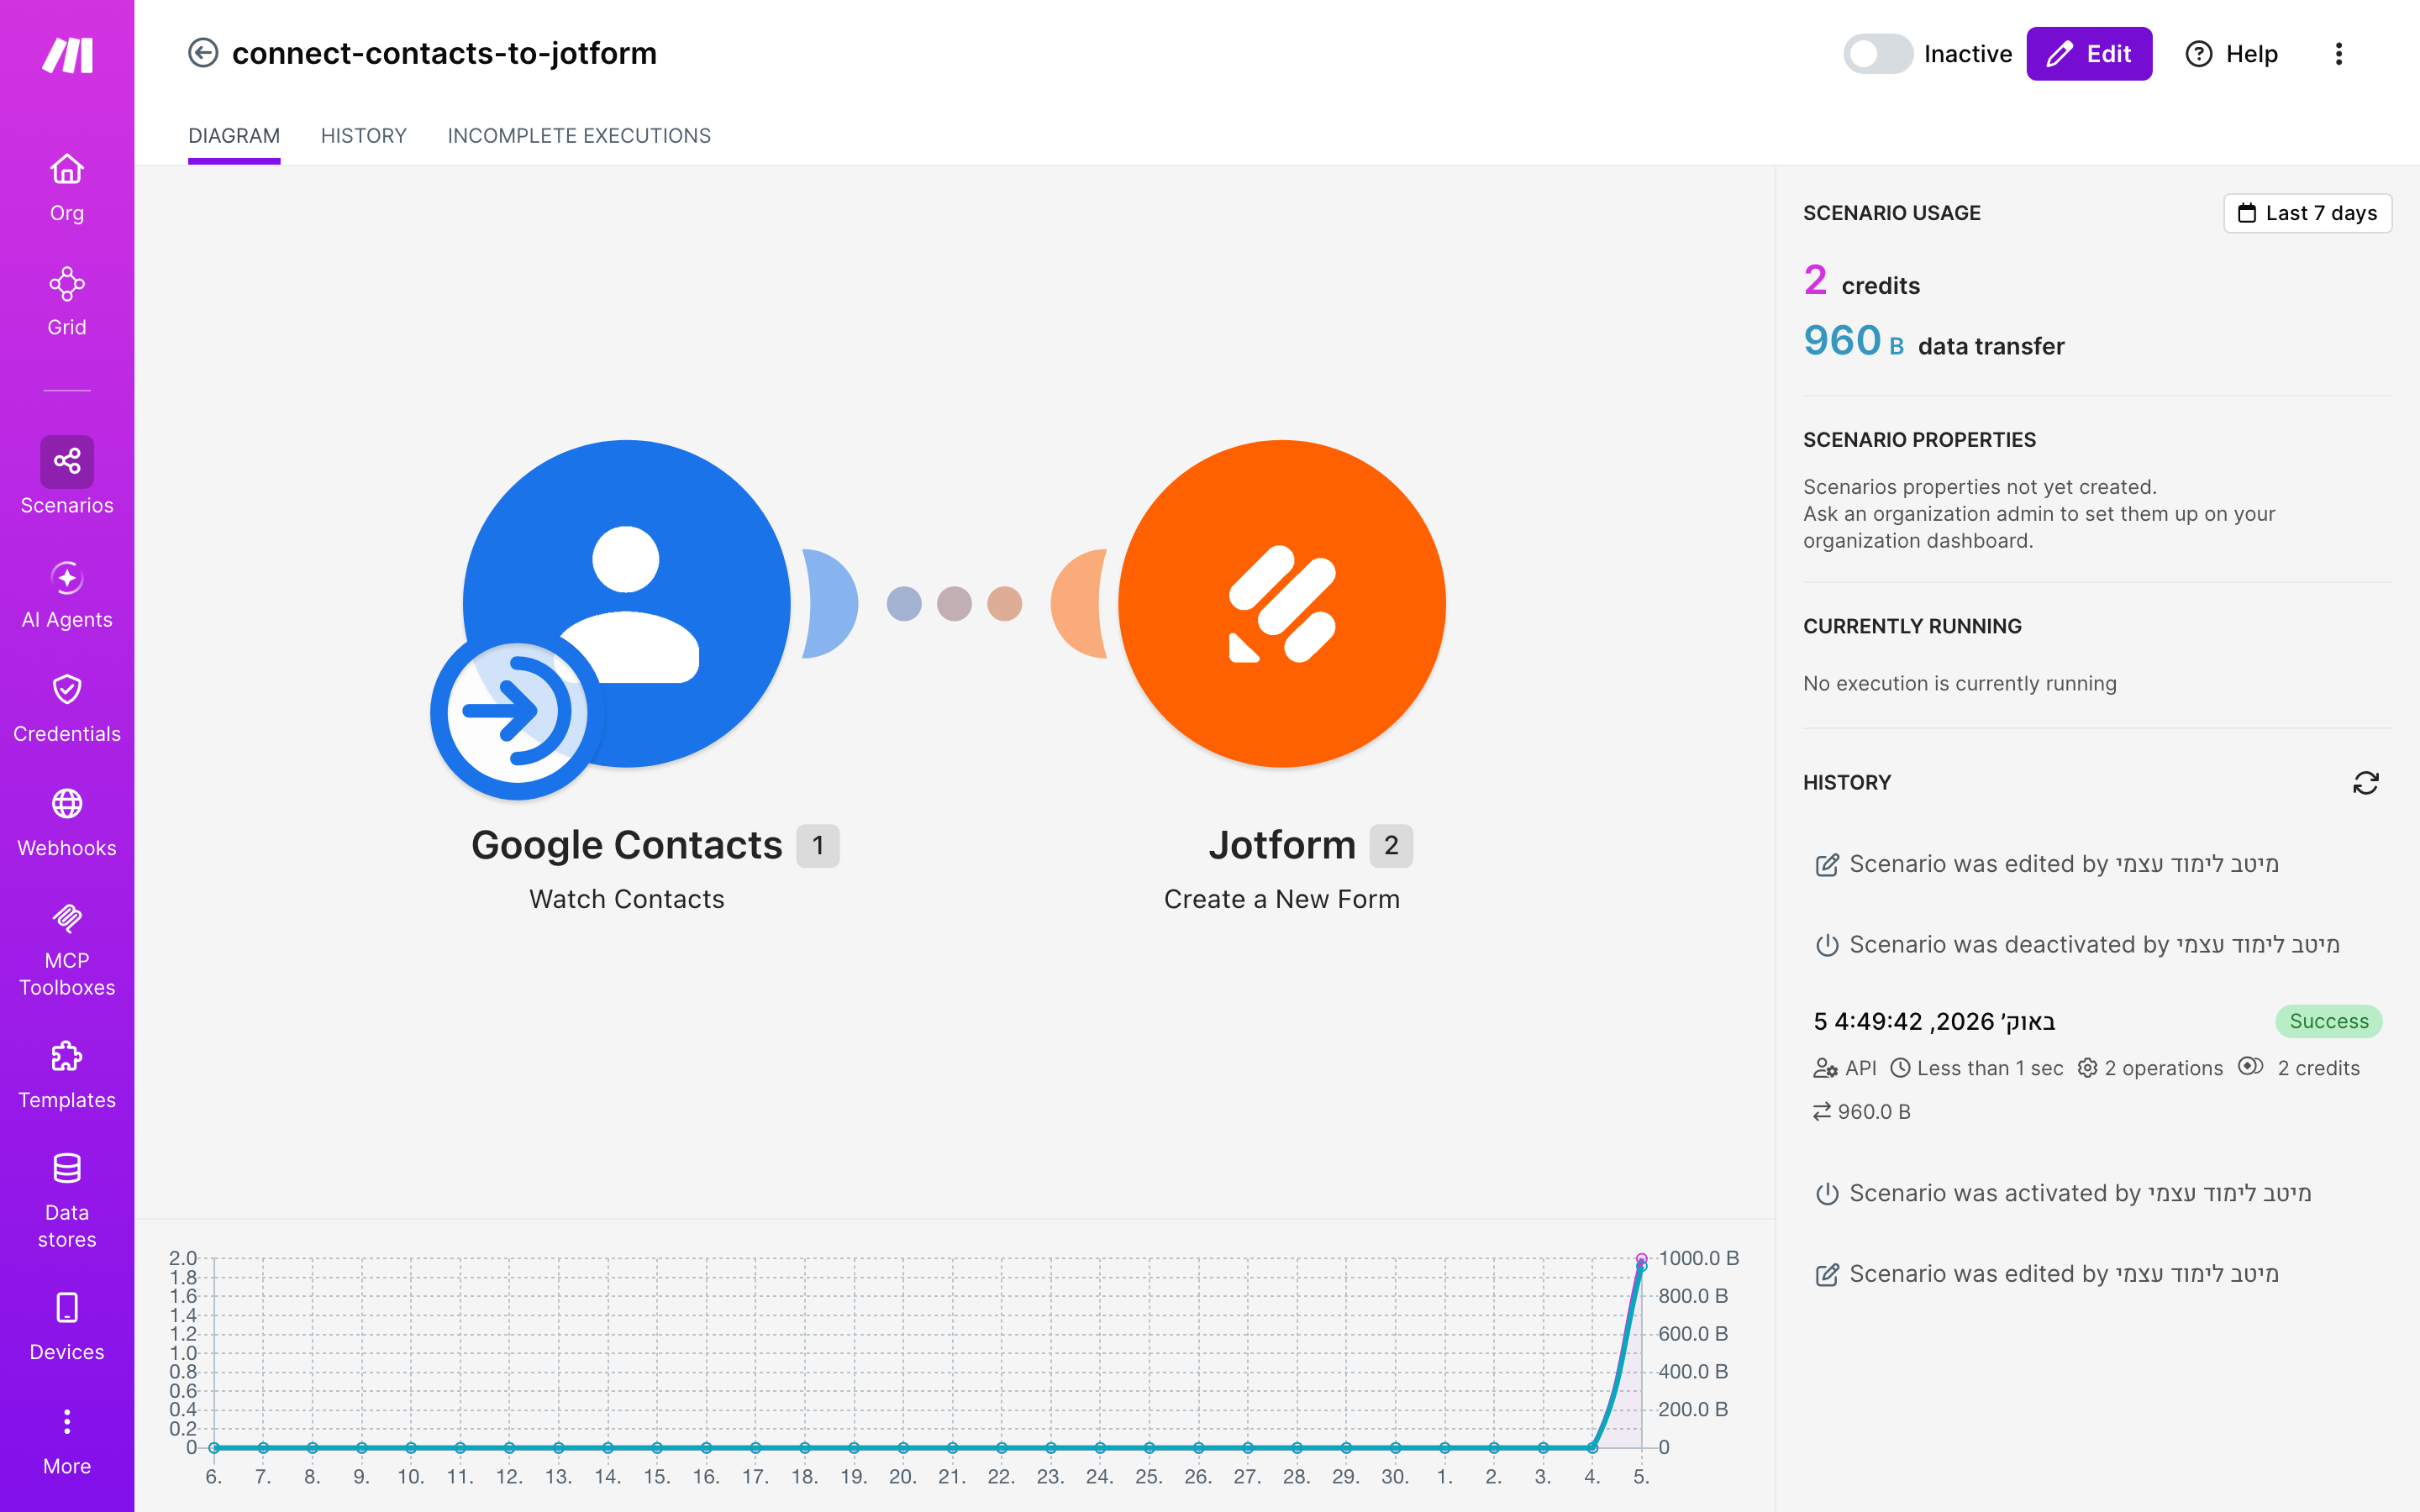Open the Last 7 days date range dropdown
Viewport: 2420px width, 1512px height.
point(2307,213)
